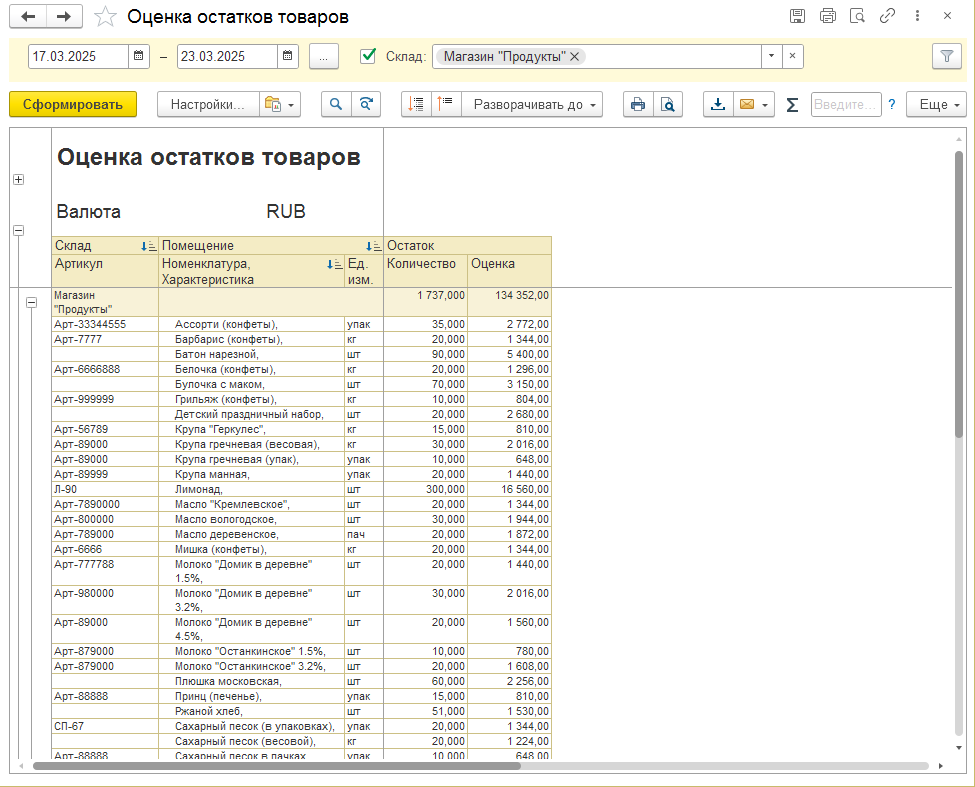Expand the report header plus toggle
Image resolution: width=975 pixels, height=787 pixels.
(x=19, y=180)
